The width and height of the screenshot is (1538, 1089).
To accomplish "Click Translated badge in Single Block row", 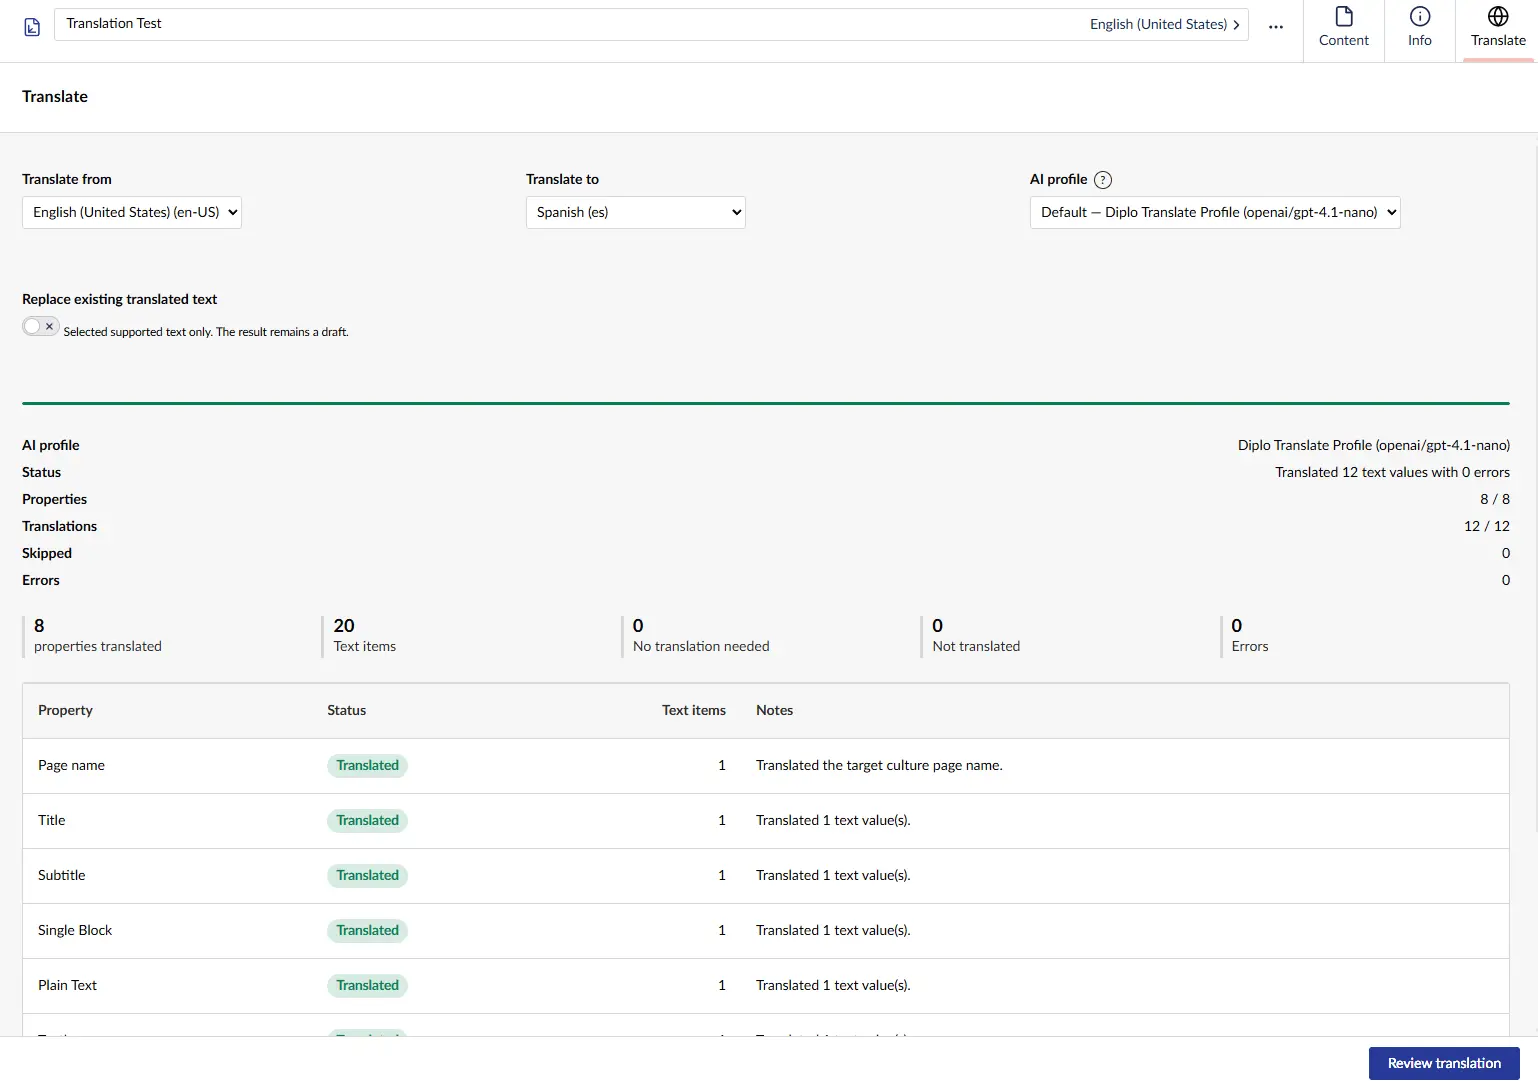I will tap(367, 931).
